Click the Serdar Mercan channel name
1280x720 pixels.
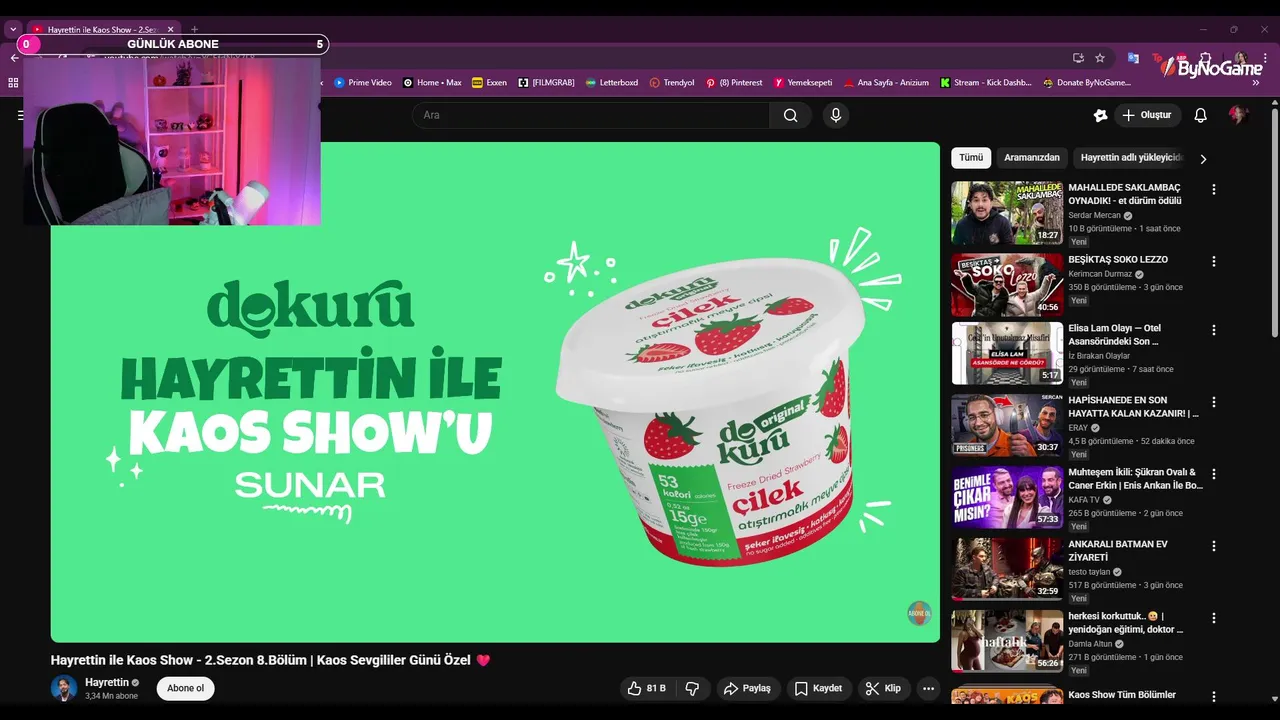[x=1094, y=215]
